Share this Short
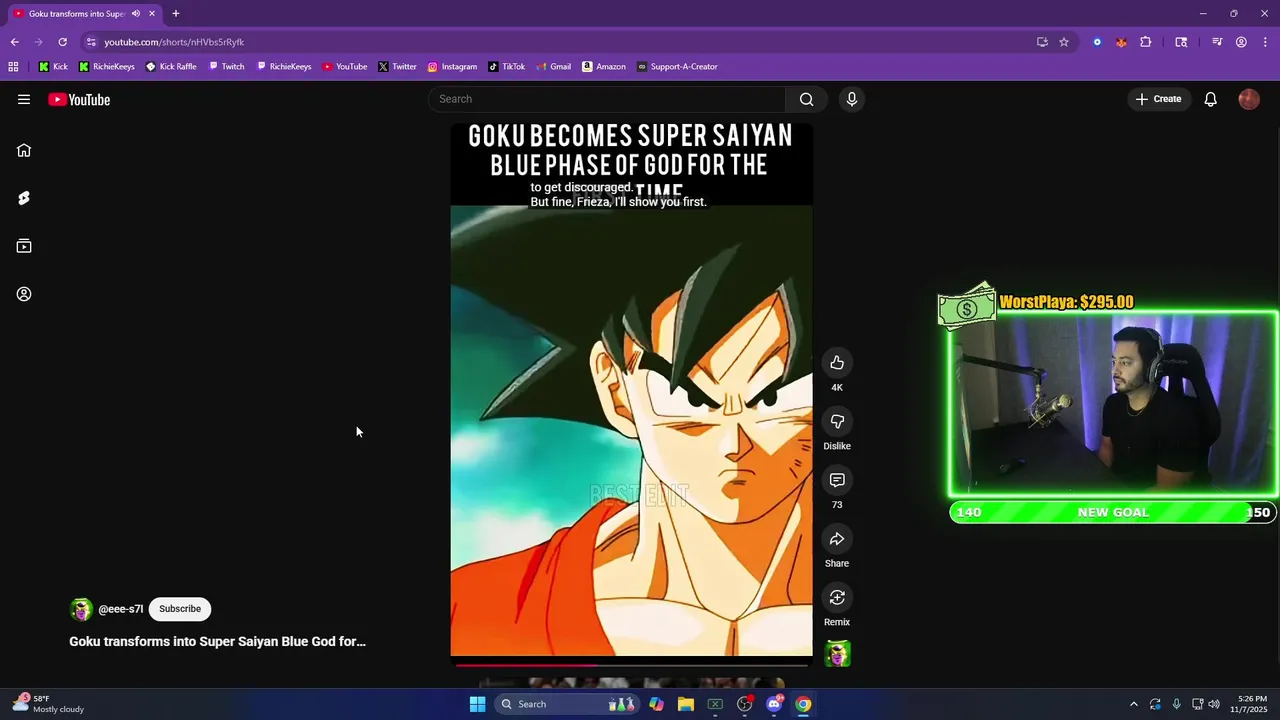This screenshot has width=1280, height=720. pyautogui.click(x=837, y=539)
